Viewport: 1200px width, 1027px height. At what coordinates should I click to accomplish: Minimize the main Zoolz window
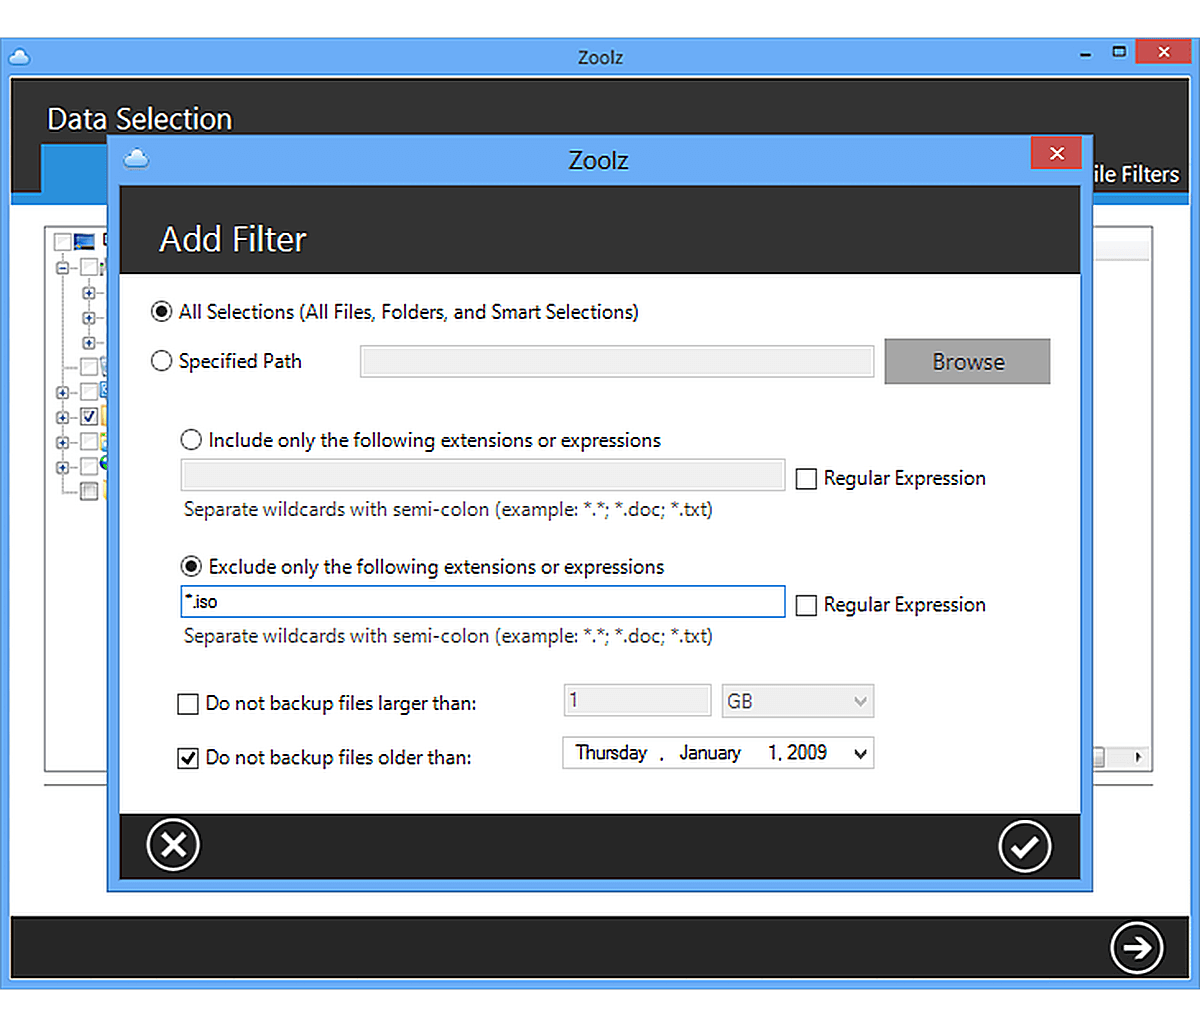coord(1086,54)
